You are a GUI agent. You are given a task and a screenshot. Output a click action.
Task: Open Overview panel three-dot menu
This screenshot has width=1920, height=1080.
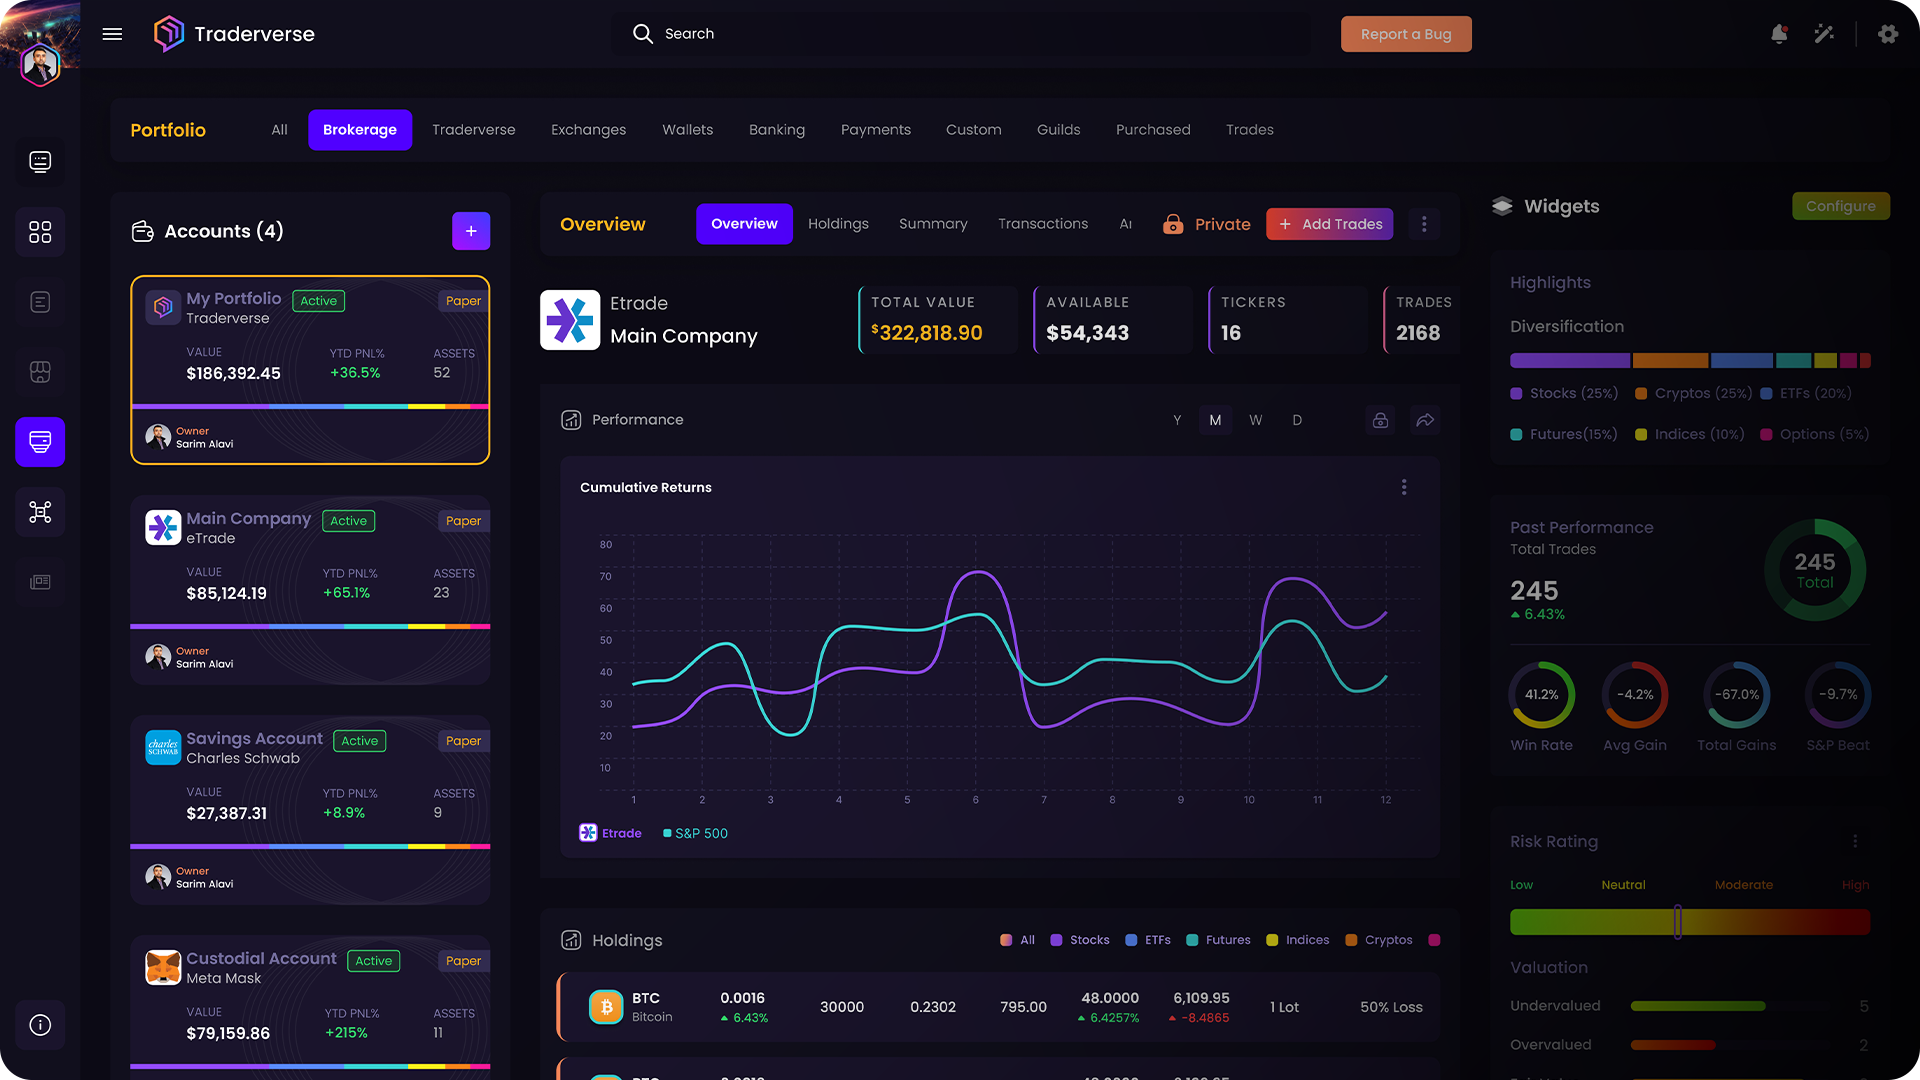(1424, 224)
